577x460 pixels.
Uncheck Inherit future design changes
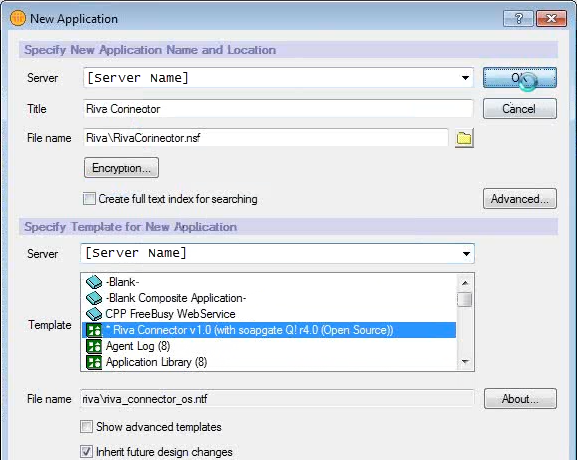click(x=86, y=452)
